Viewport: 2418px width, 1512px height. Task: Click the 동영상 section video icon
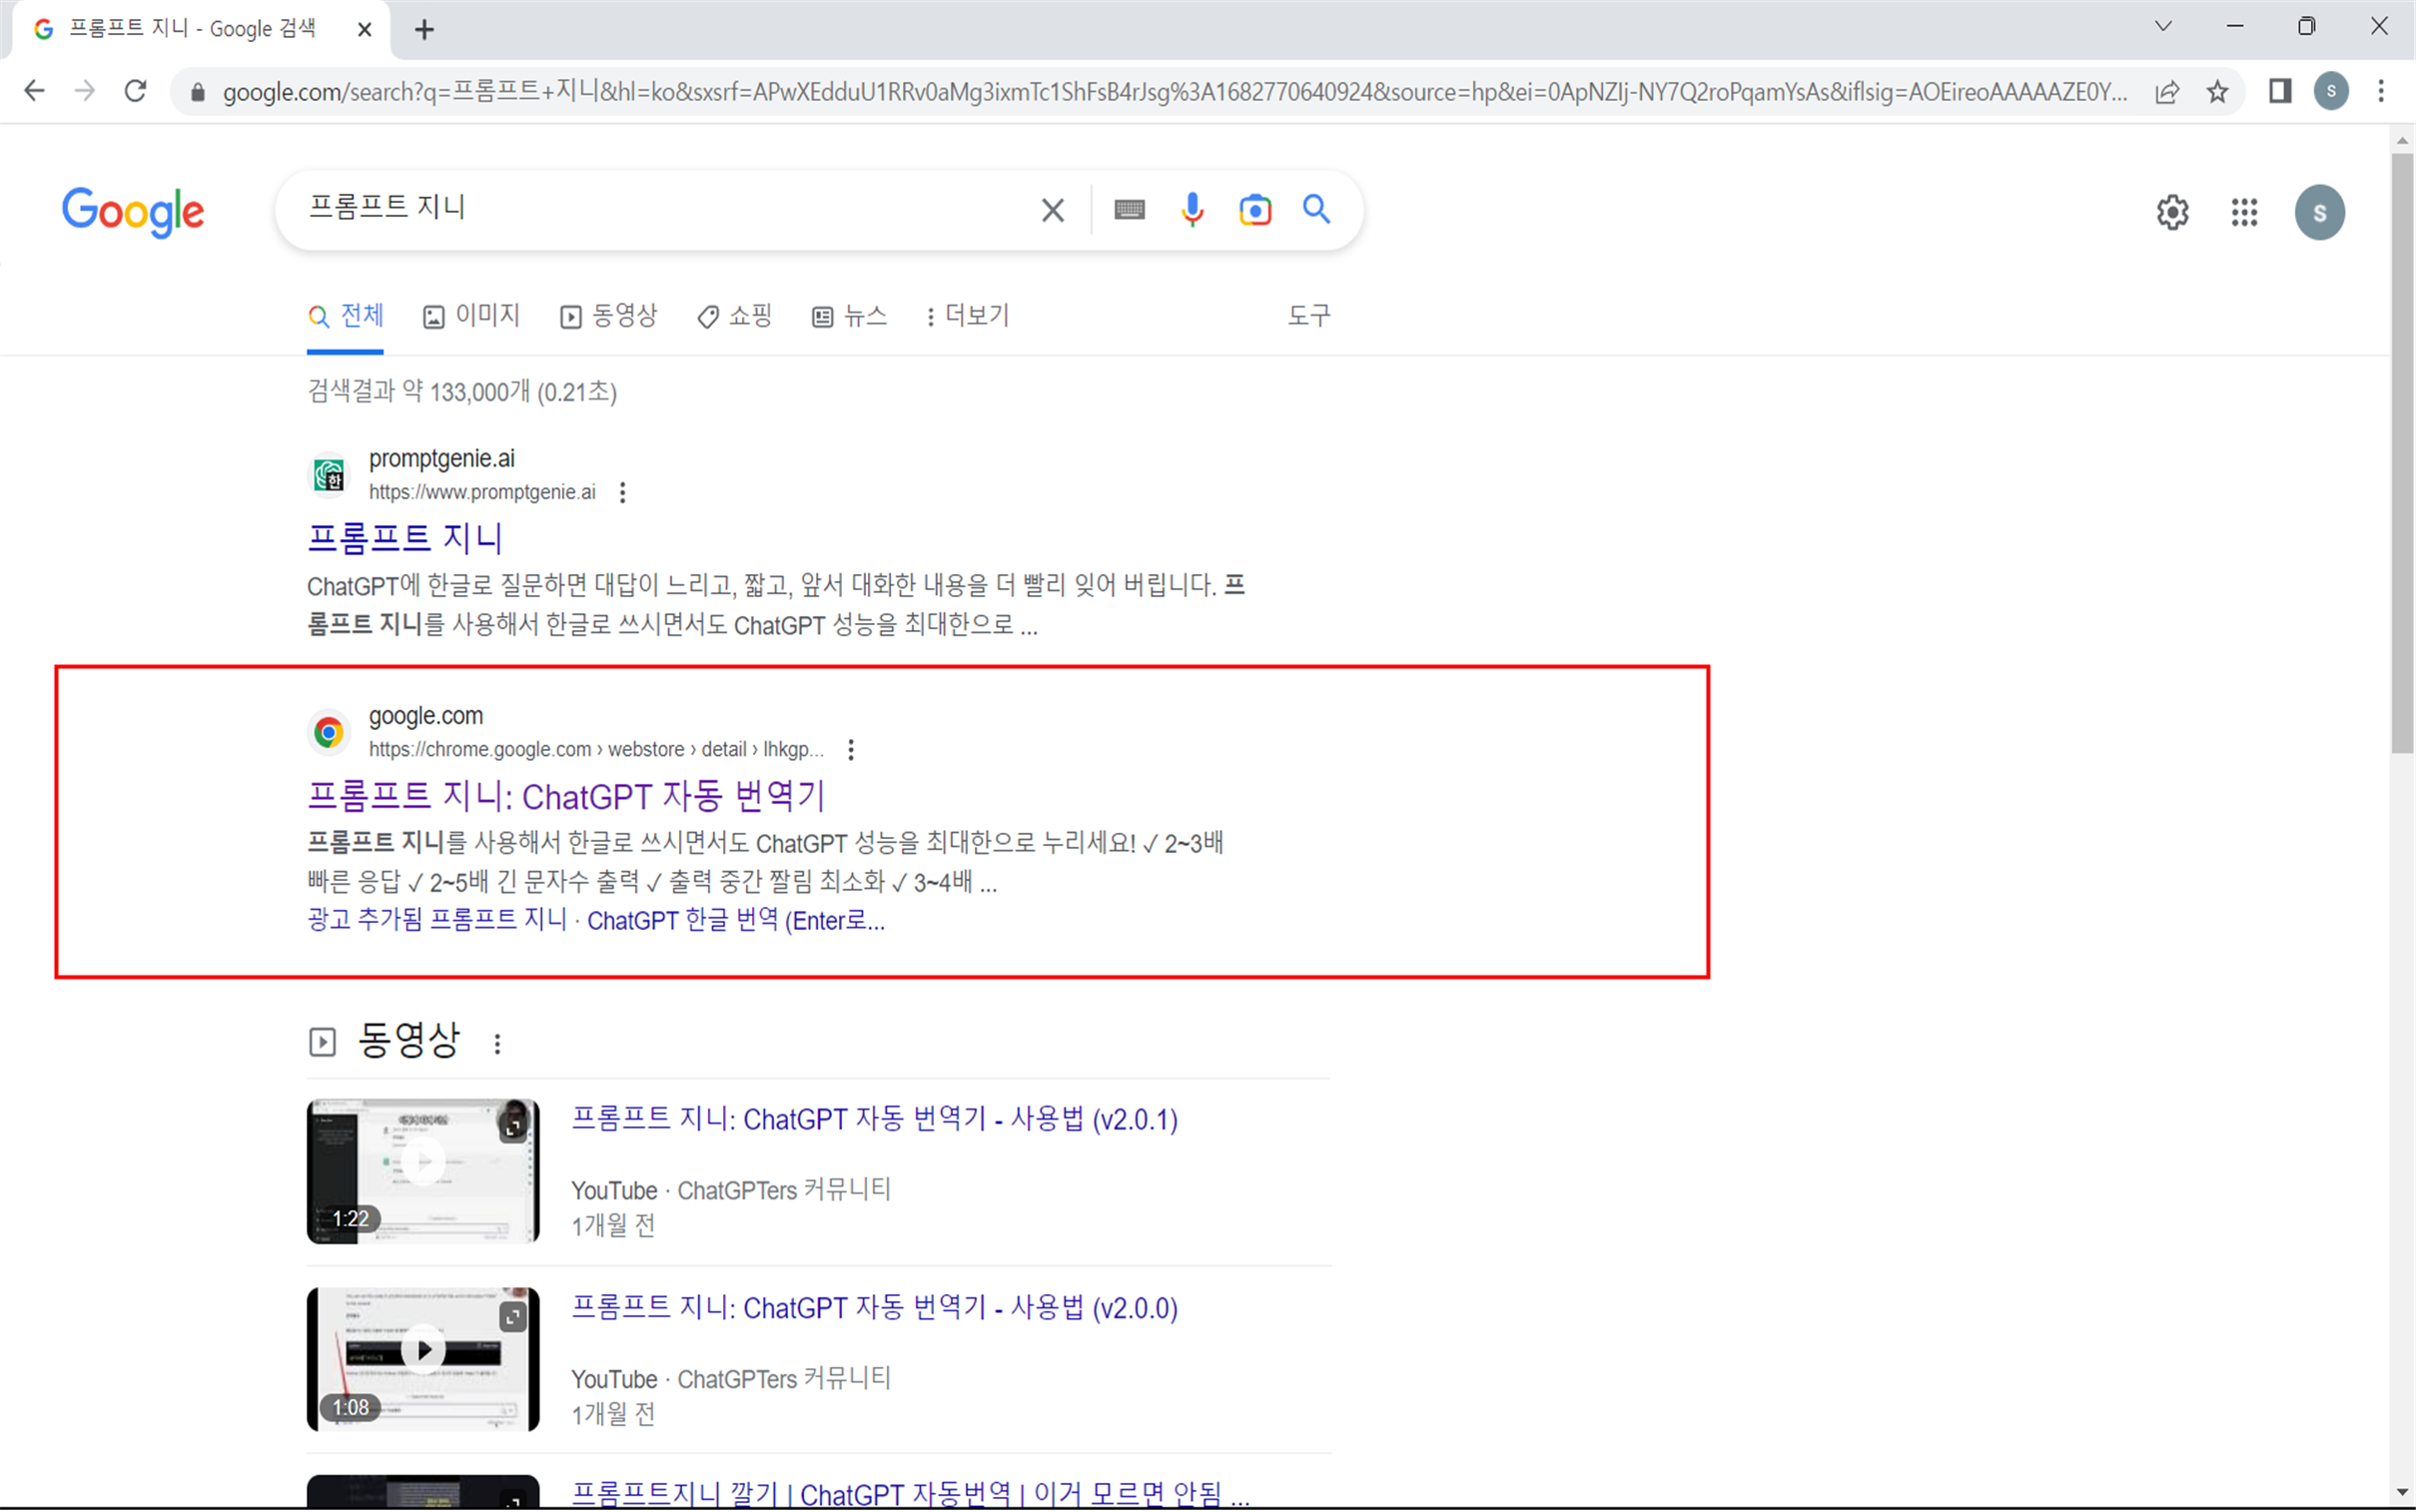point(322,1042)
